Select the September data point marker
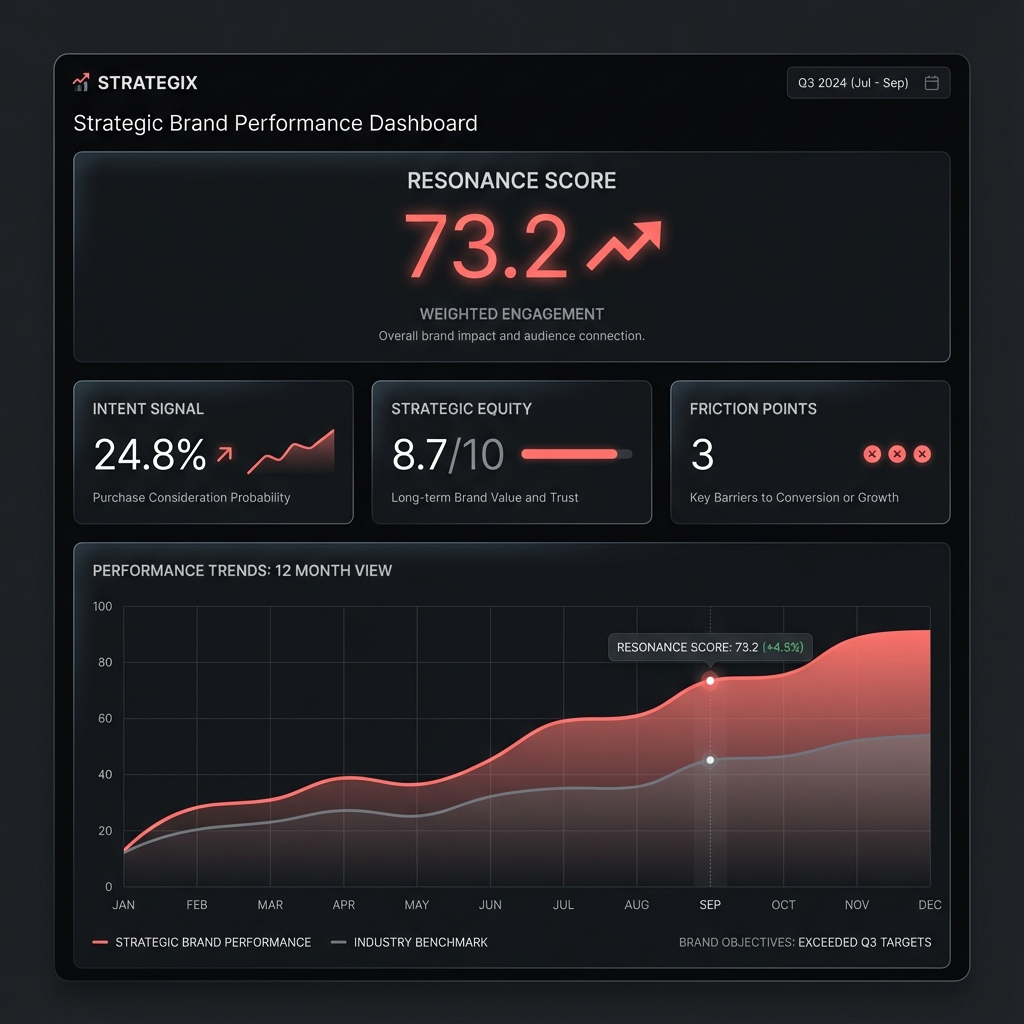The image size is (1024, 1024). click(710, 680)
